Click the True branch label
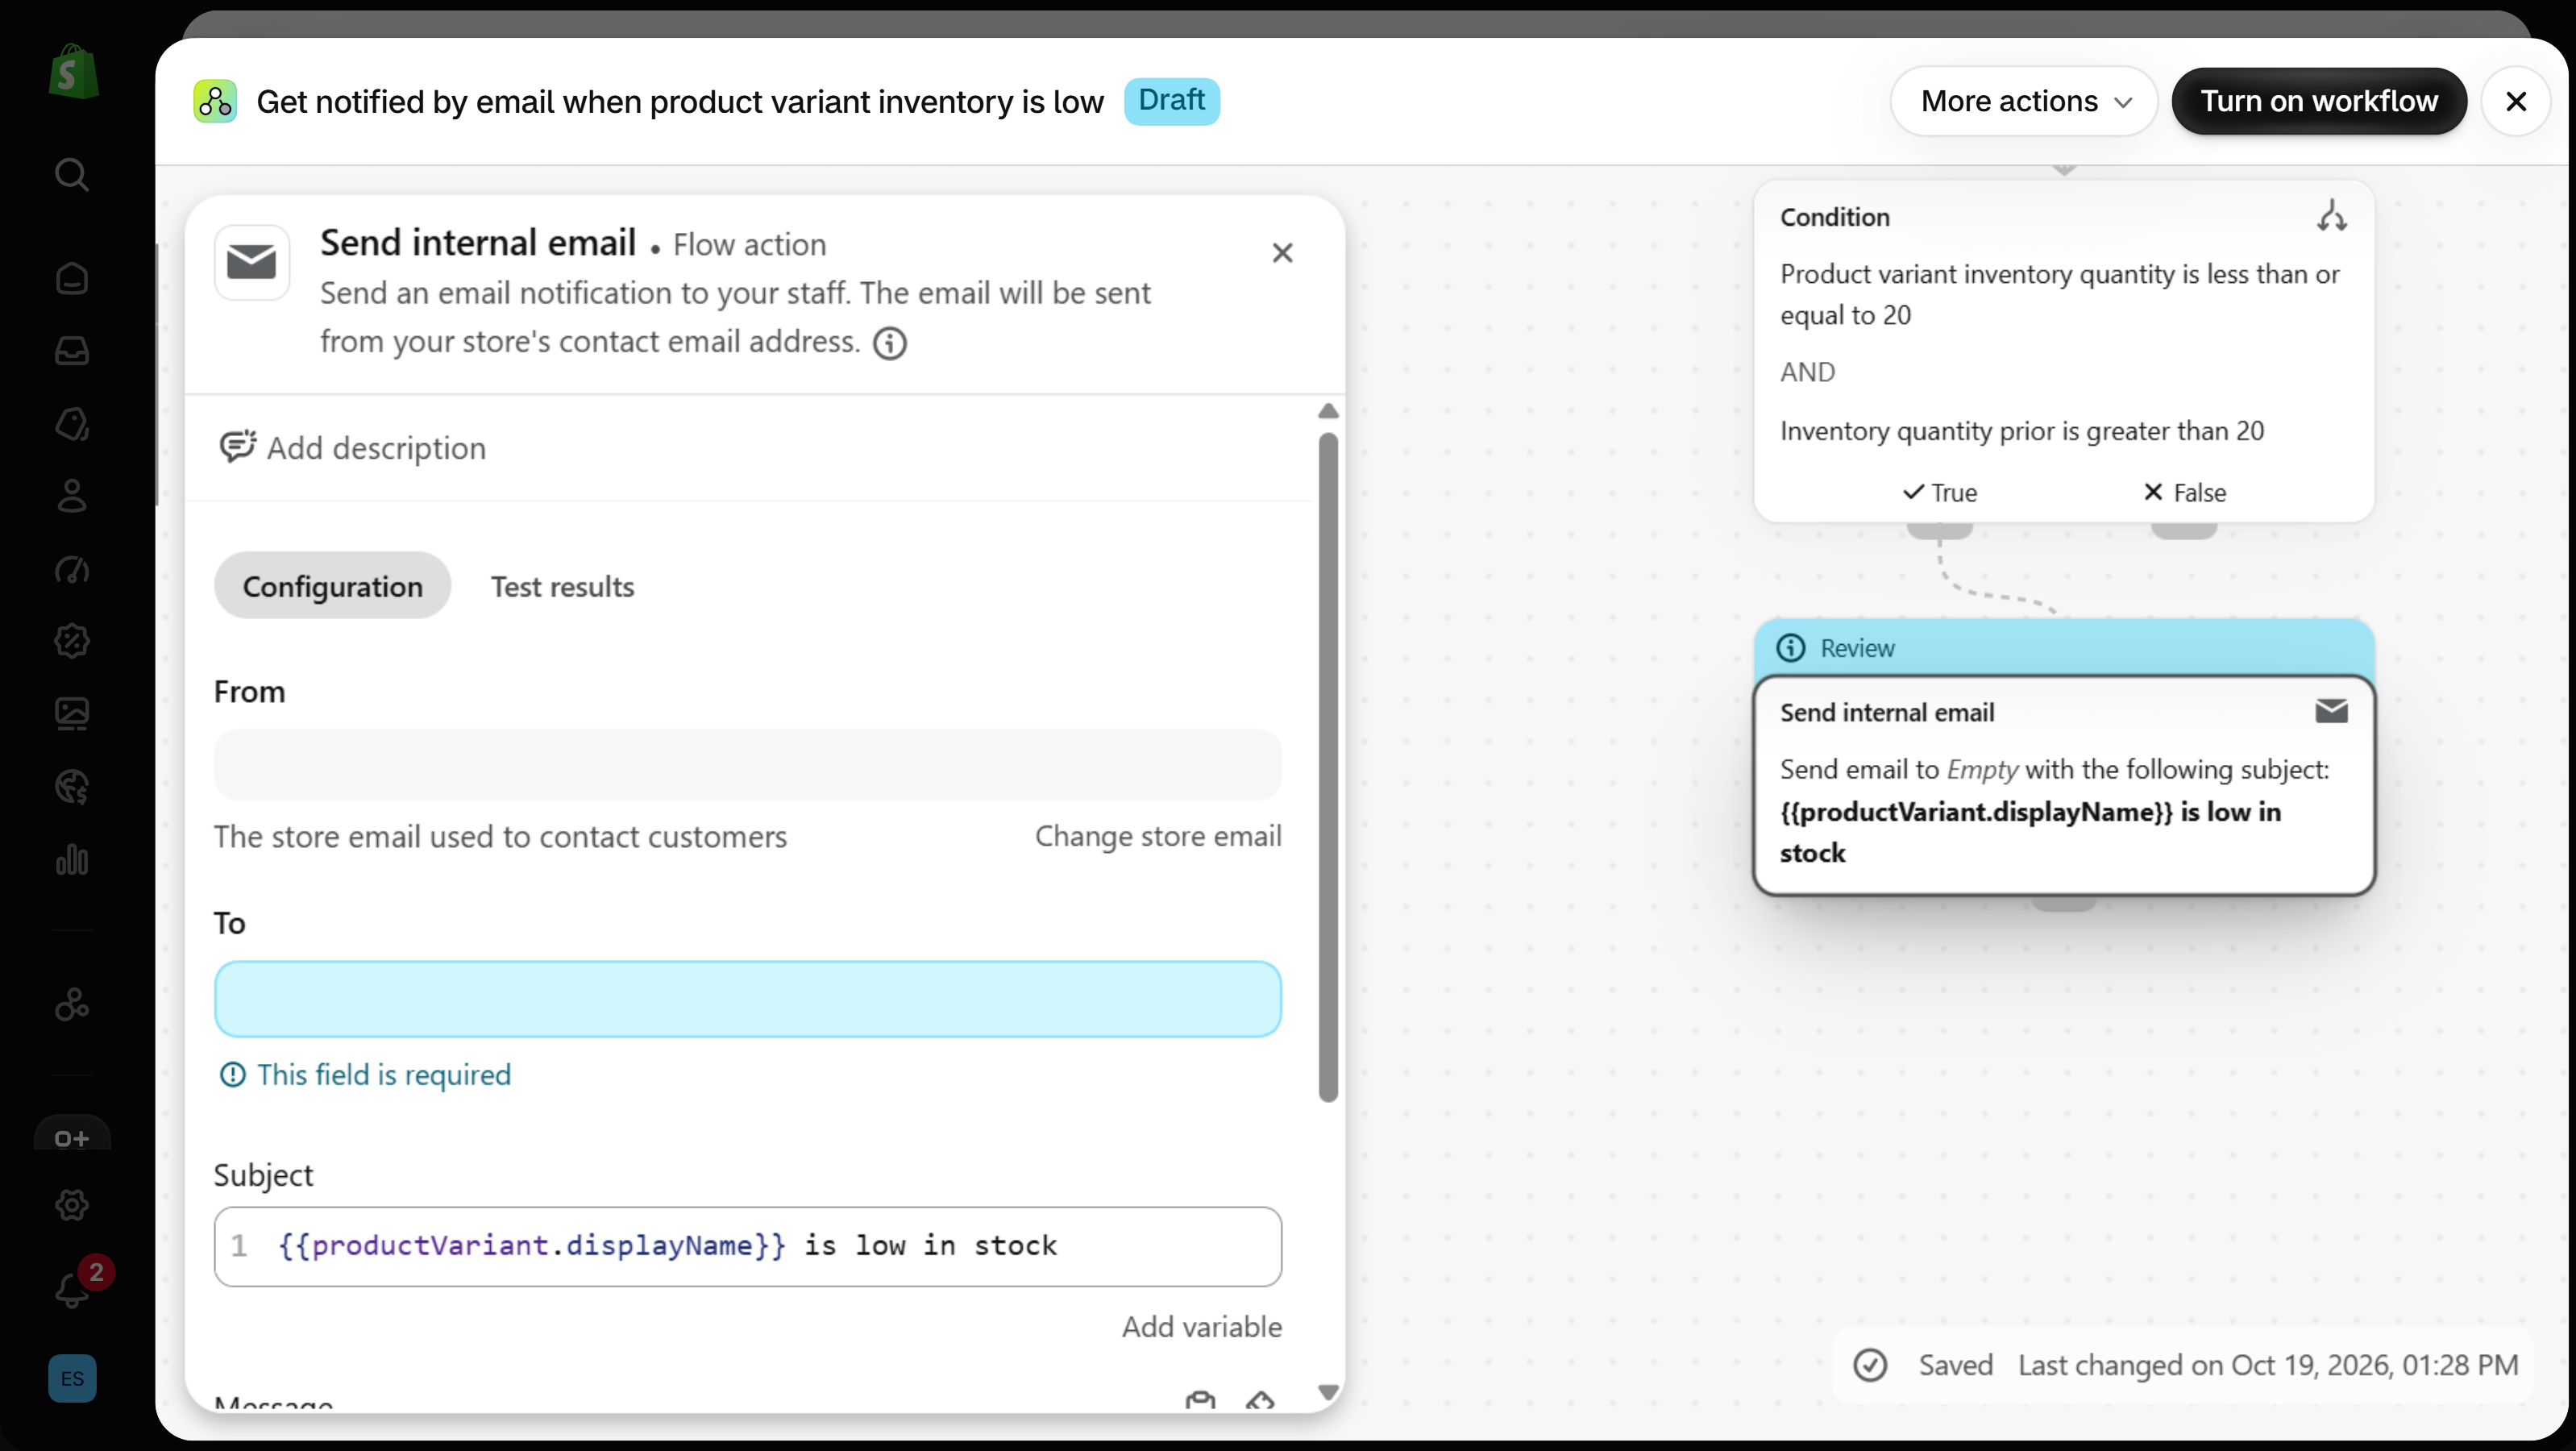 point(1940,492)
